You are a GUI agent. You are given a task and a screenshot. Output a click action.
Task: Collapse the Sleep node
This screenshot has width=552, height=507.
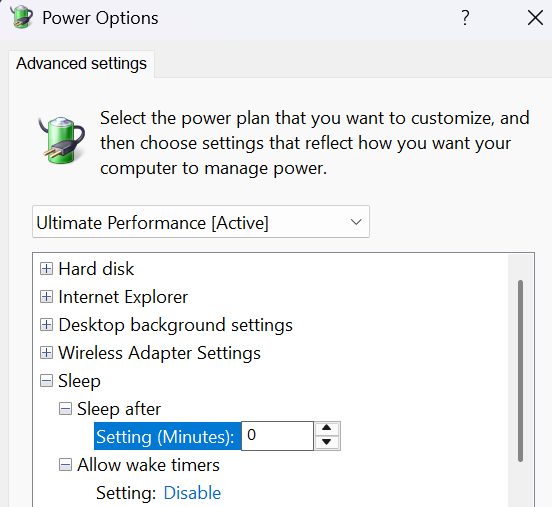click(x=46, y=381)
